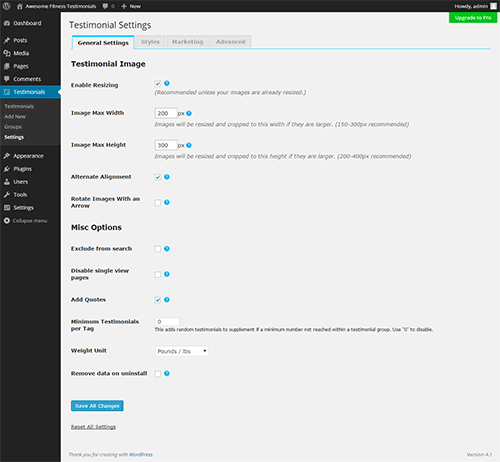Click the main Settings sliders icon
The height and width of the screenshot is (462, 500).
click(x=7, y=208)
